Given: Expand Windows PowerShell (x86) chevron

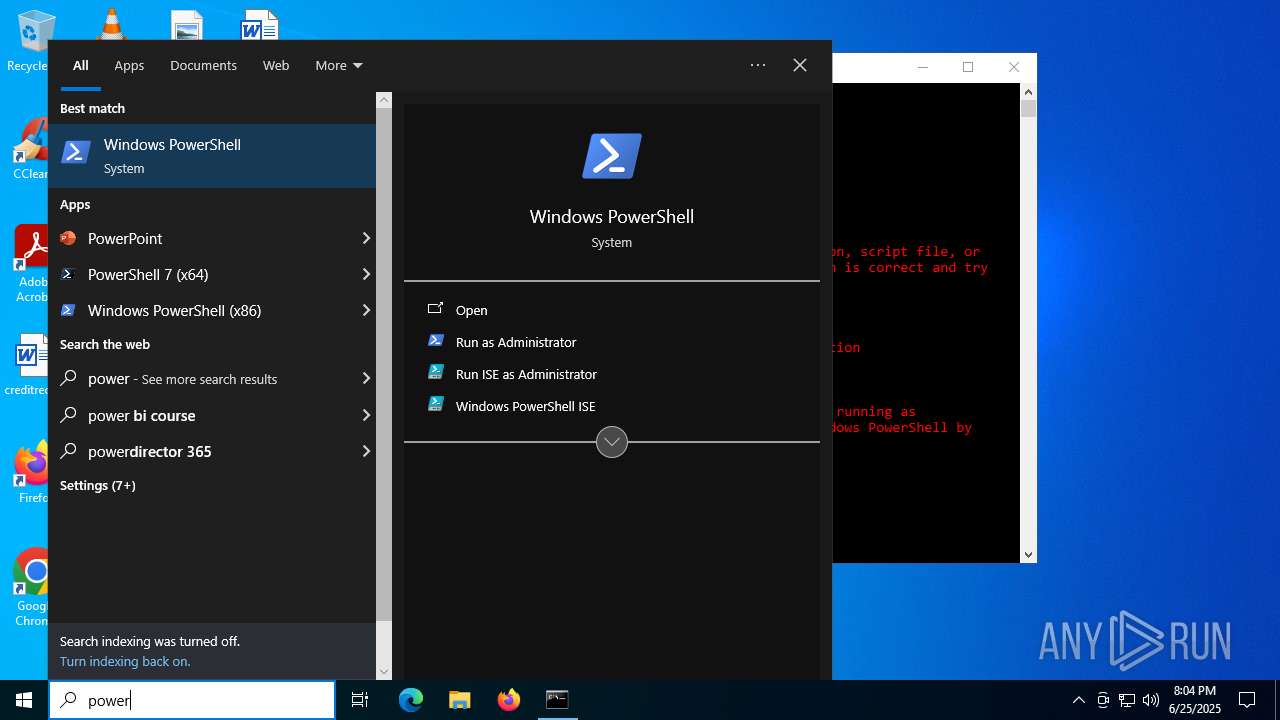Looking at the screenshot, I should [x=366, y=310].
